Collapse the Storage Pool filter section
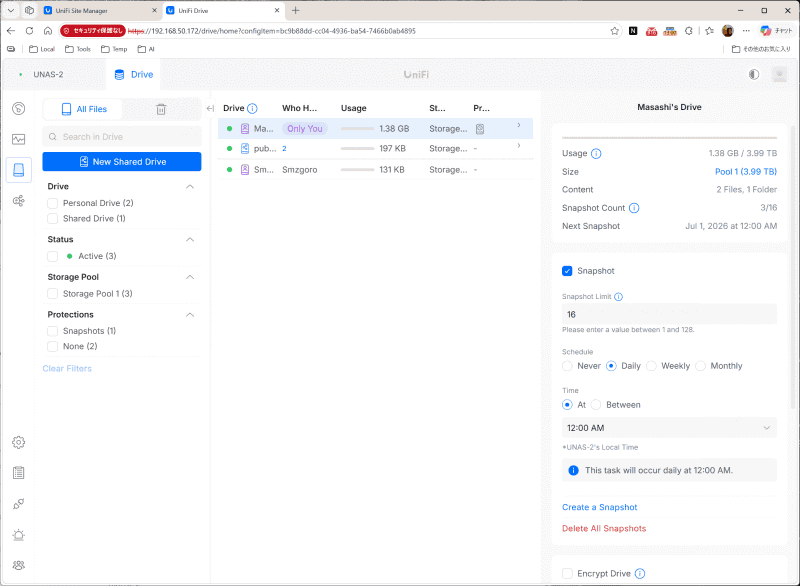This screenshot has height=586, width=800. (190, 277)
